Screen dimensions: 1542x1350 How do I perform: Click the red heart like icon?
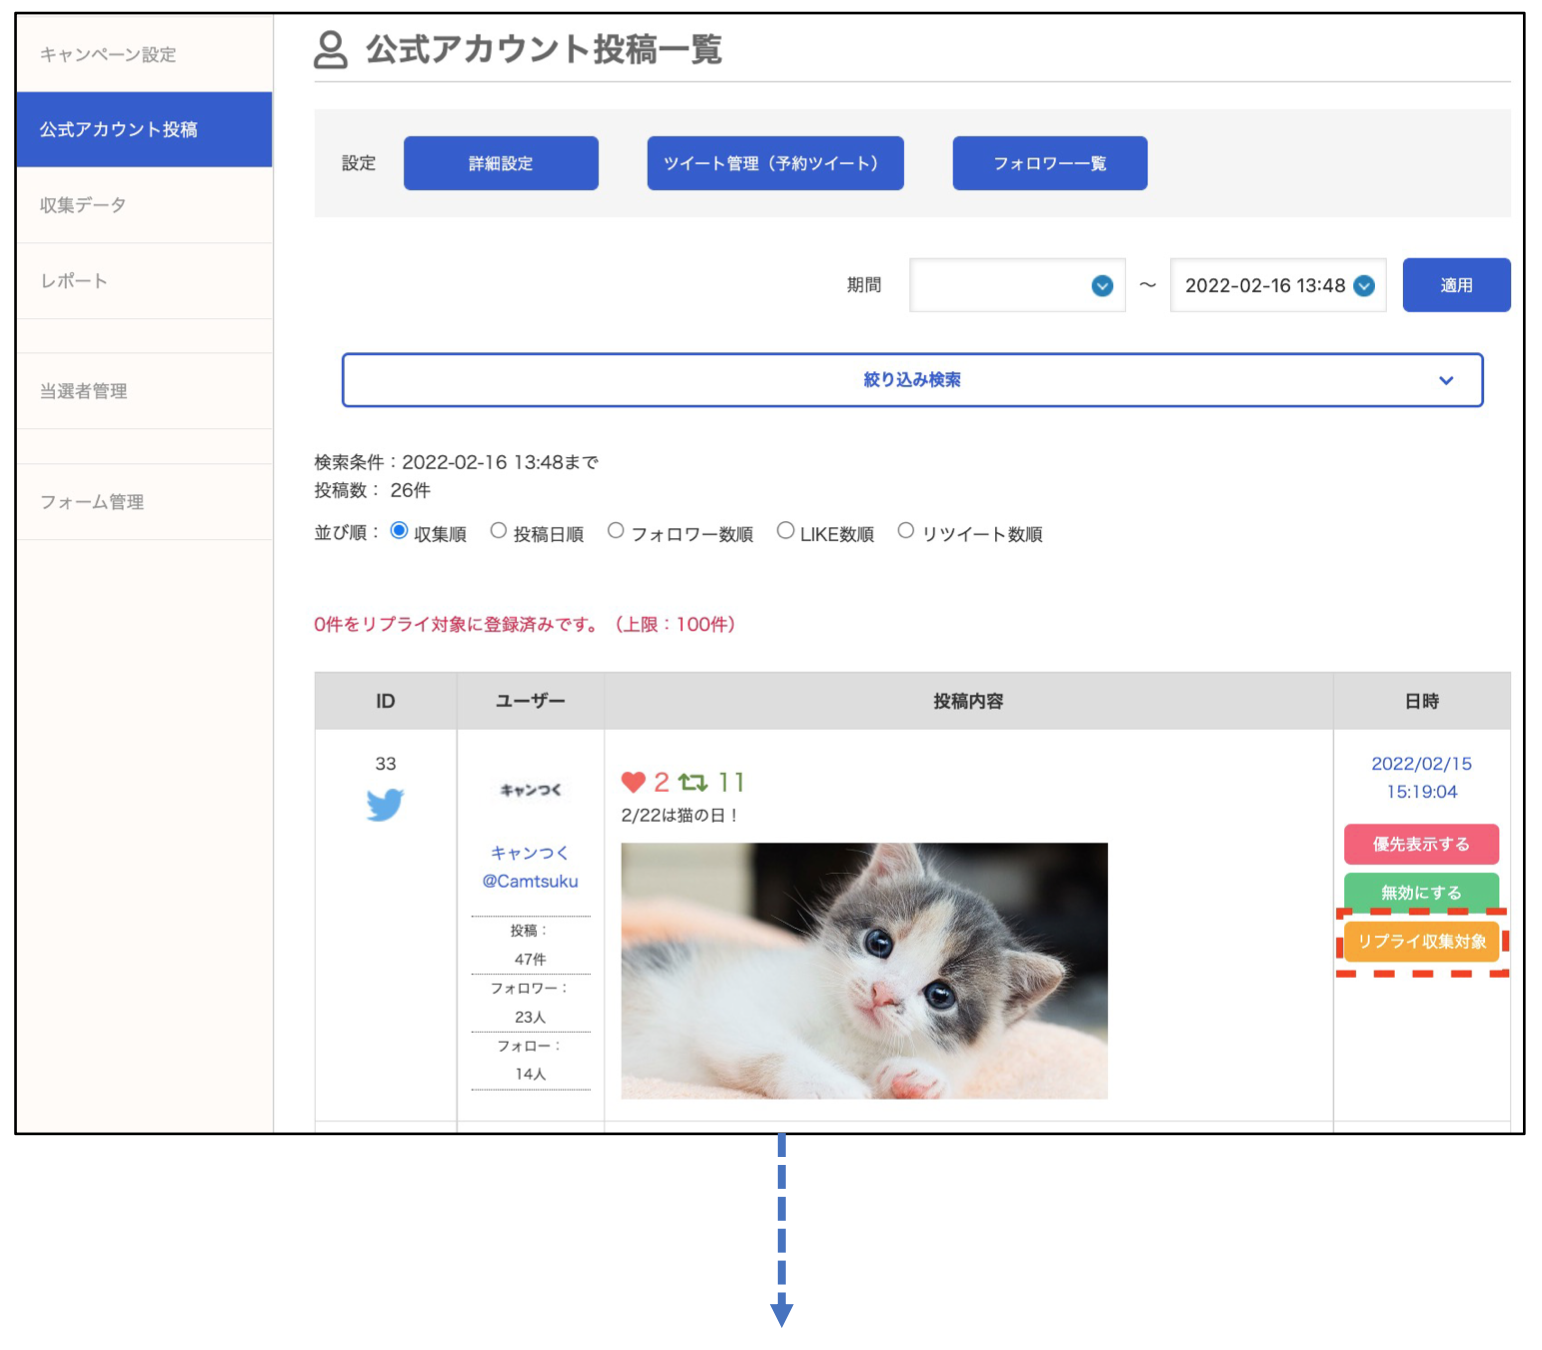tap(633, 782)
